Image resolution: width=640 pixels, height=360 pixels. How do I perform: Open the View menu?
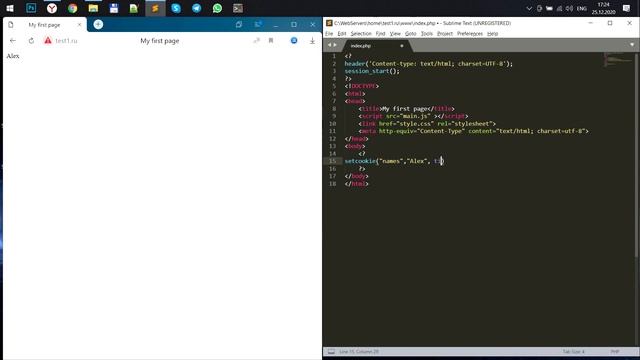point(395,33)
